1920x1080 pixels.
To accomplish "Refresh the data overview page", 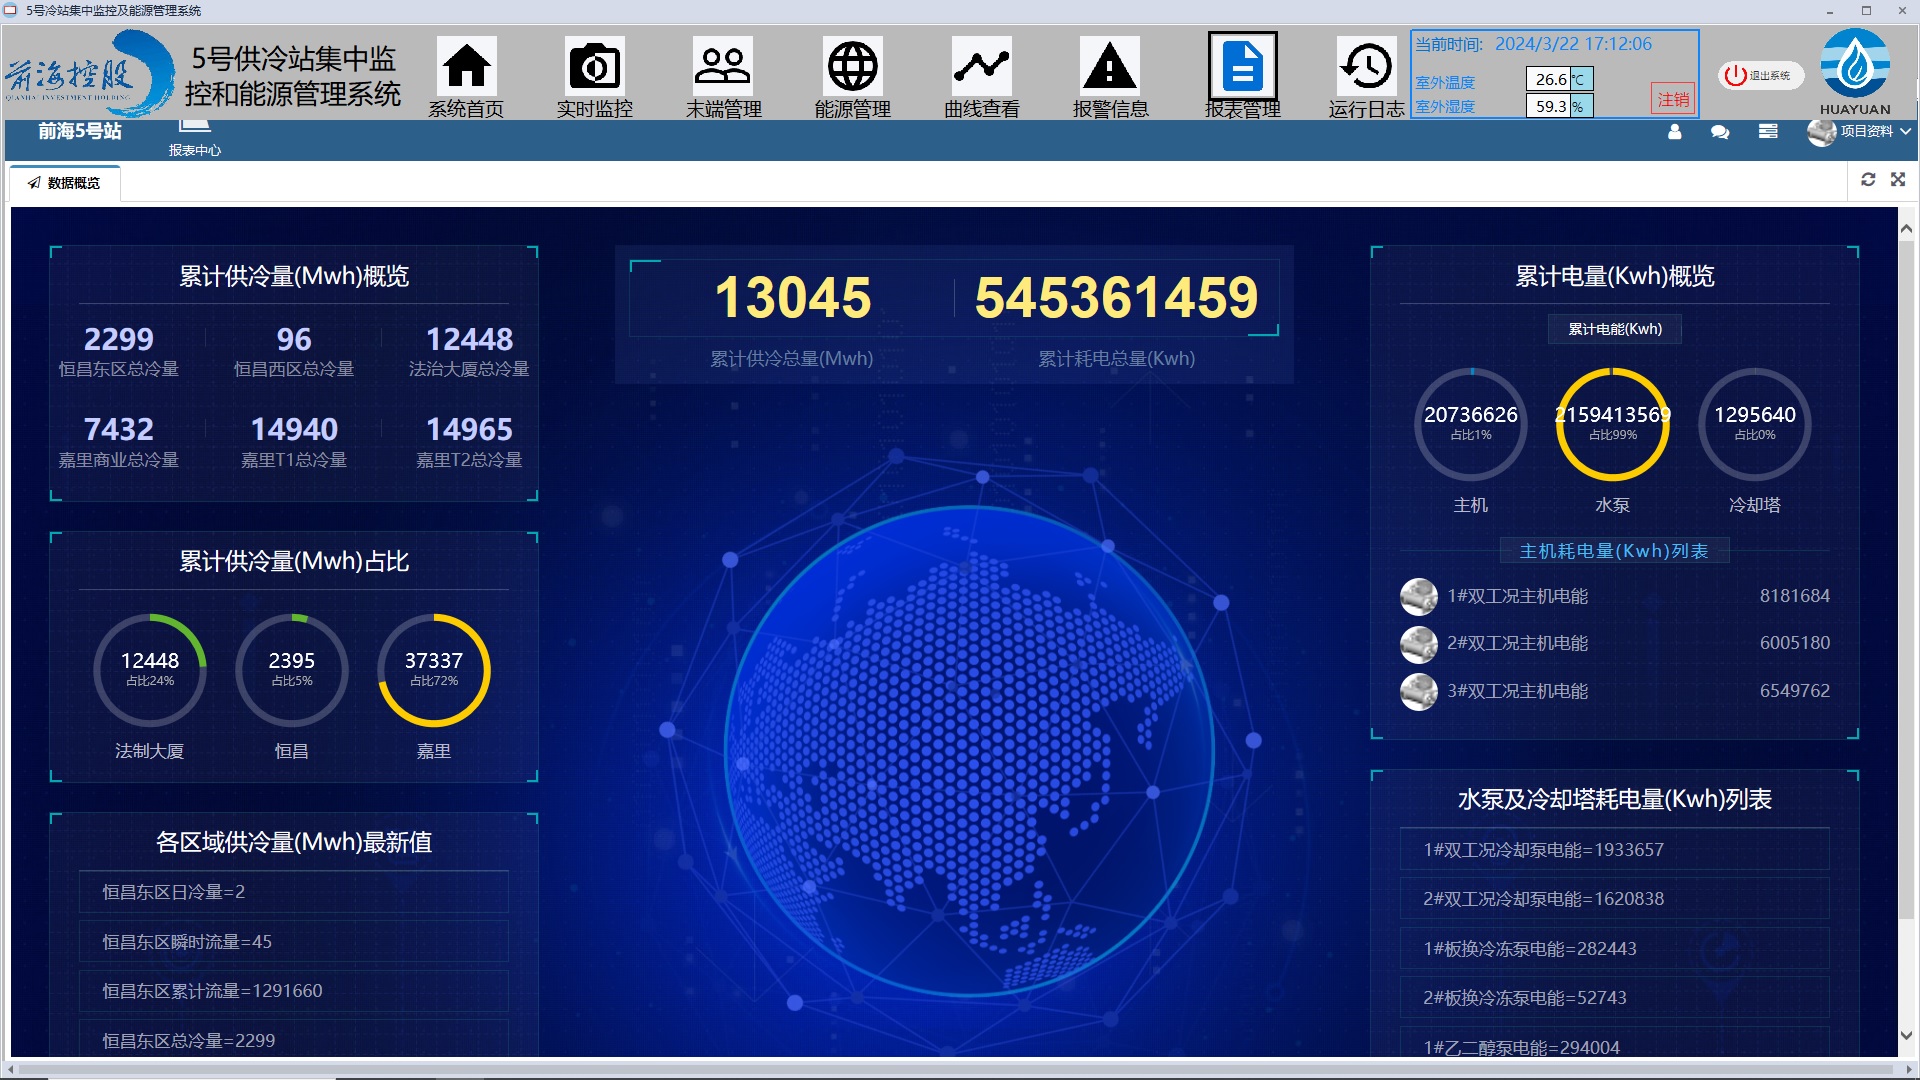I will click(x=1868, y=179).
